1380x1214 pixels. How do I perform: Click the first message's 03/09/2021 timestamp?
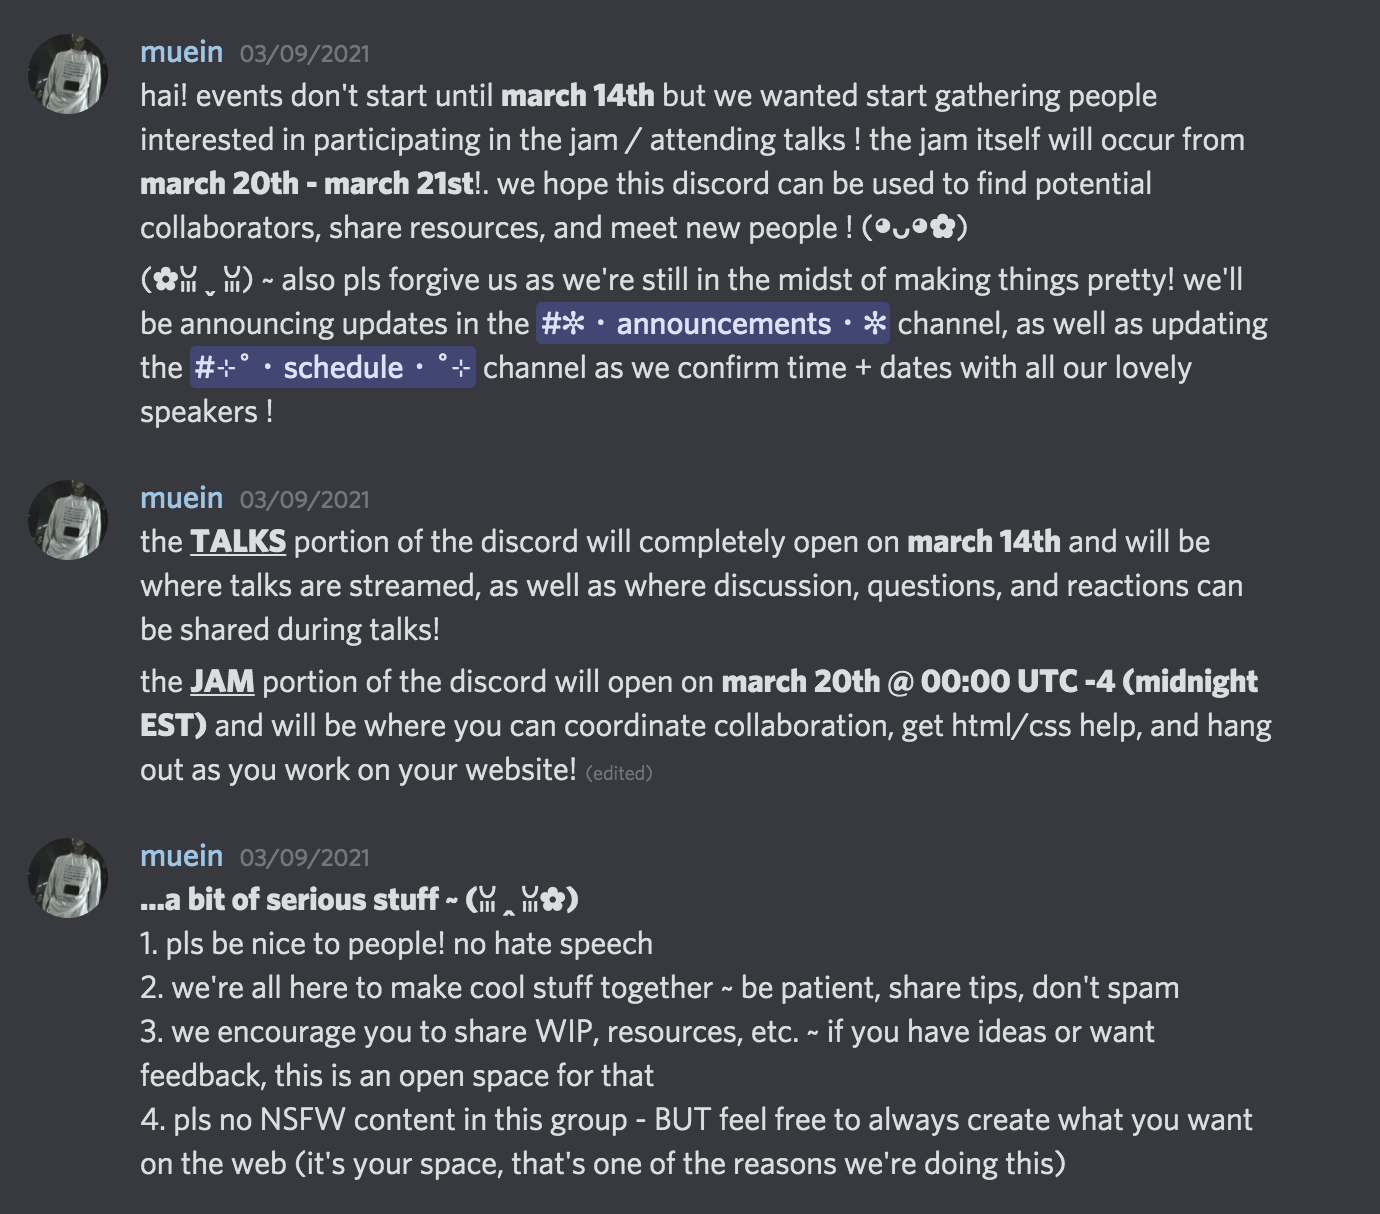[304, 54]
